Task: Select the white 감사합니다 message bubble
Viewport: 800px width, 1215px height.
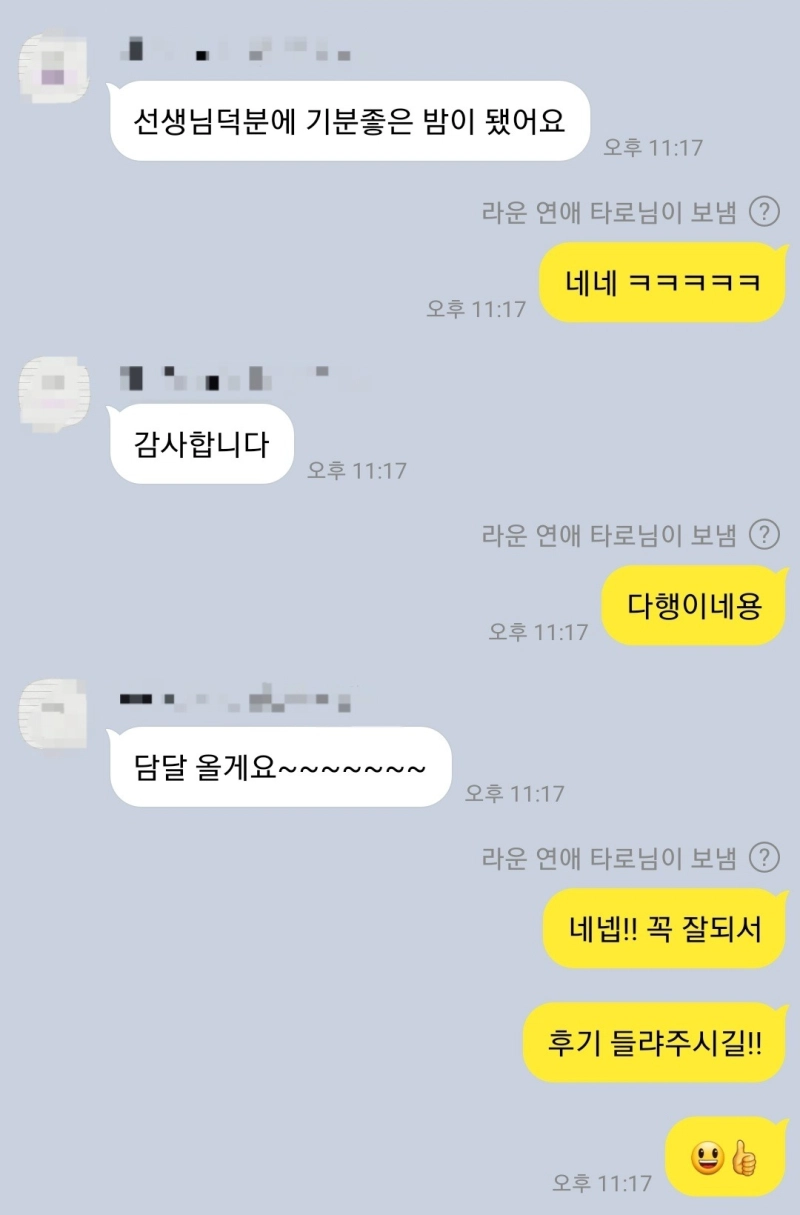Action: [202, 444]
